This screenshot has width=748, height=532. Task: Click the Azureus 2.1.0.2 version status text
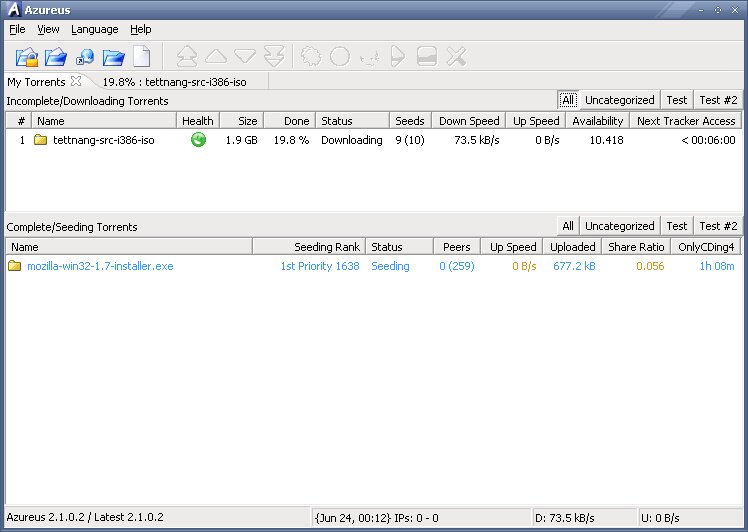coord(85,517)
